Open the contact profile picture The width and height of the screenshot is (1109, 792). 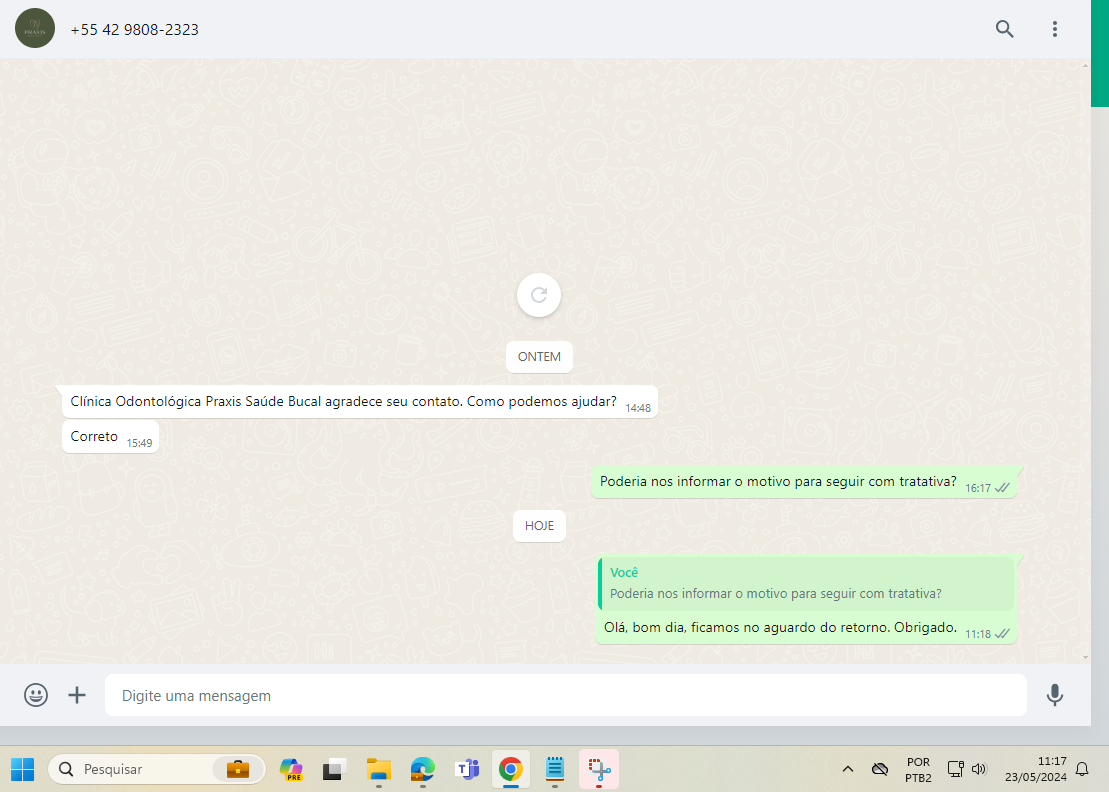[35, 28]
